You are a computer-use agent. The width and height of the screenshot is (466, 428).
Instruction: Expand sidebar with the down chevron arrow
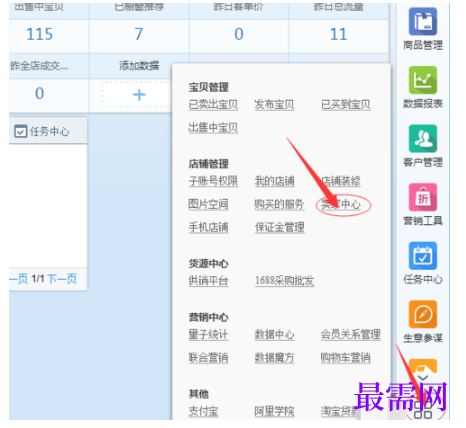423,378
